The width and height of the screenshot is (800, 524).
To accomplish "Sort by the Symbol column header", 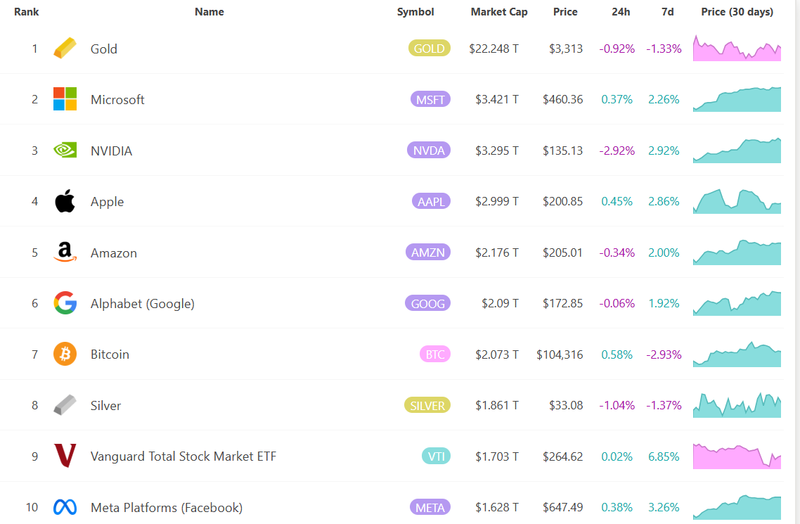I will (x=415, y=12).
